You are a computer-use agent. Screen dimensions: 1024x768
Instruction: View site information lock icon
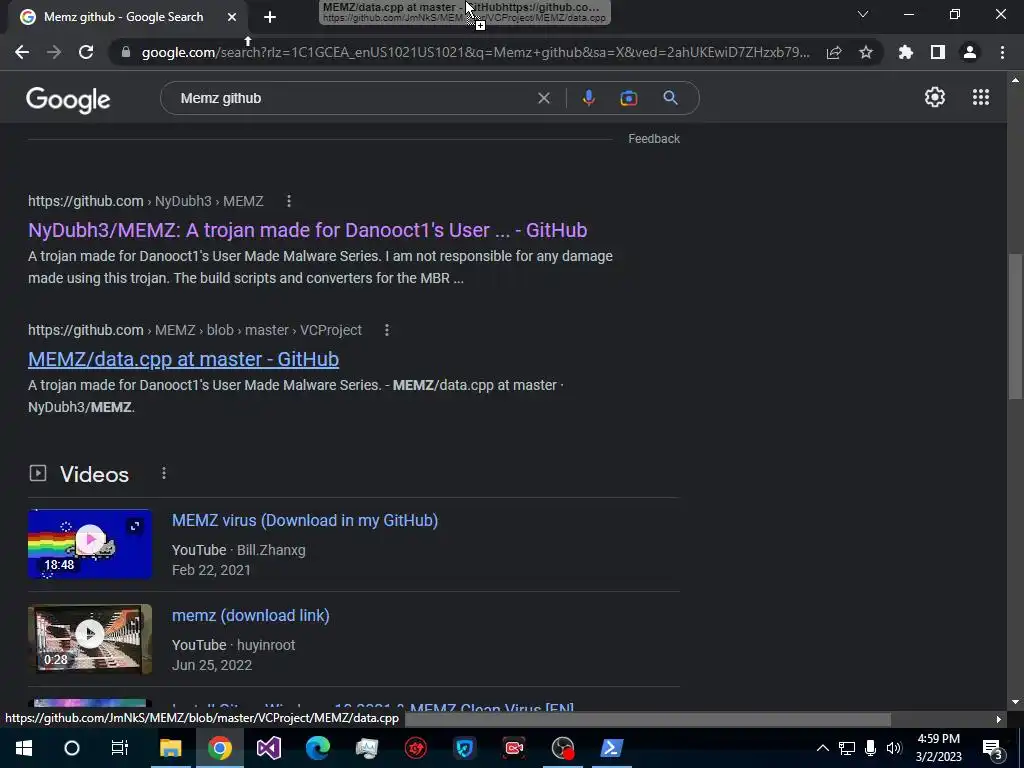[x=126, y=52]
